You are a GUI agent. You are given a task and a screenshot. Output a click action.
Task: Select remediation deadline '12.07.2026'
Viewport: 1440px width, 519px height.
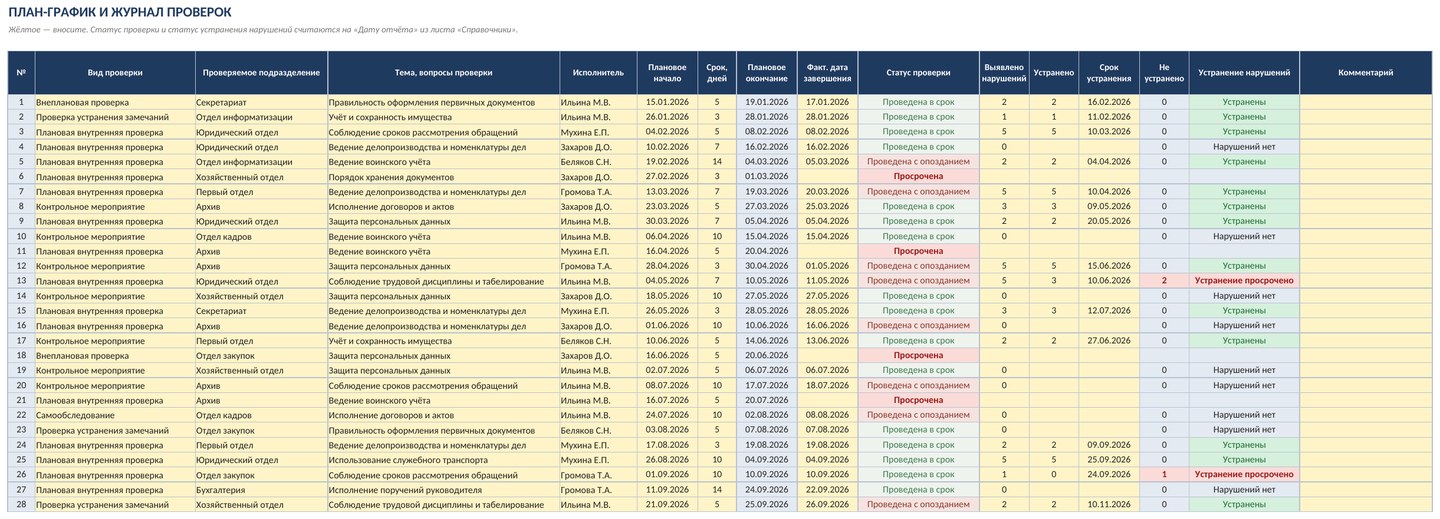[1109, 311]
